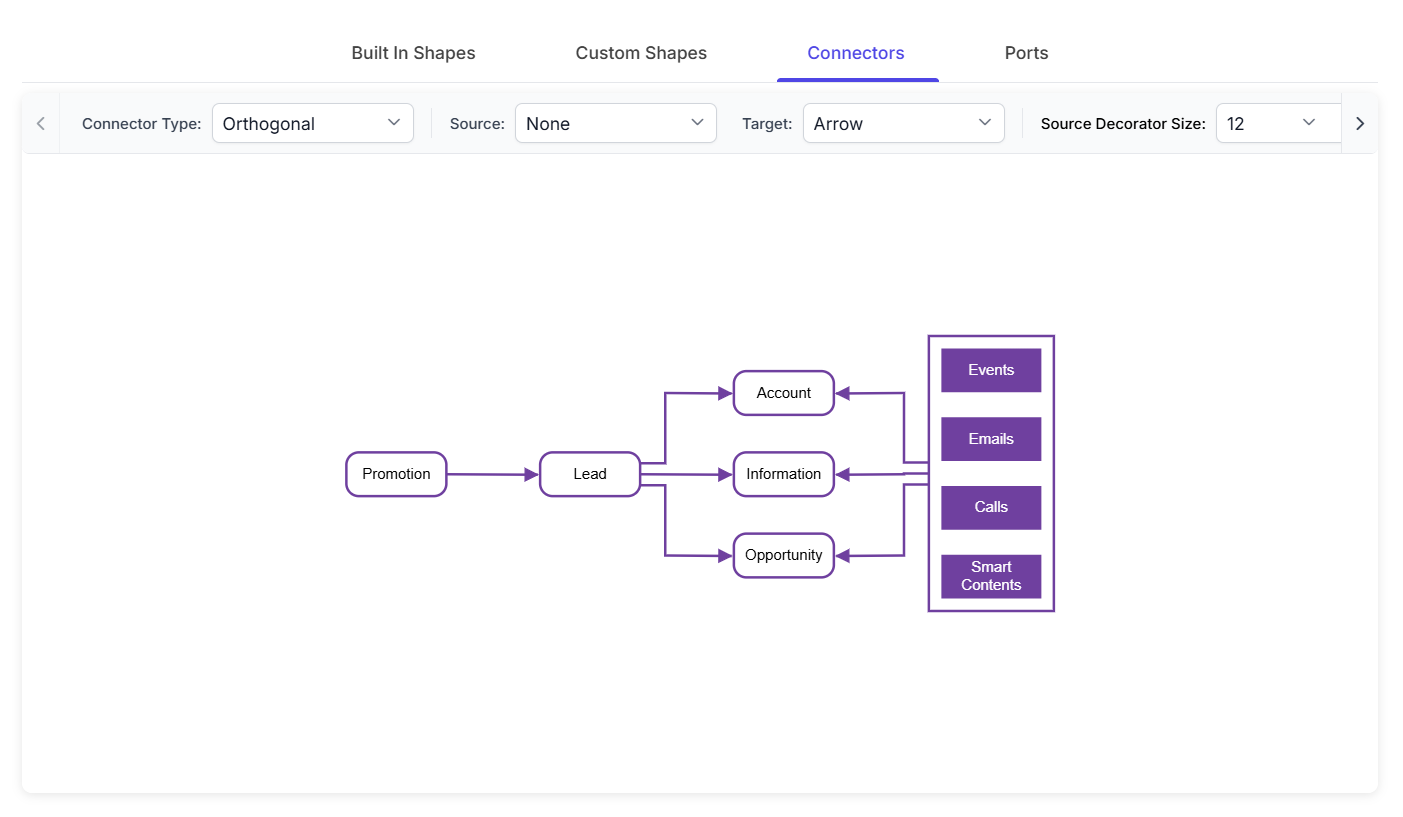1403x817 pixels.
Task: Go to the Ports tab
Action: pos(1027,53)
